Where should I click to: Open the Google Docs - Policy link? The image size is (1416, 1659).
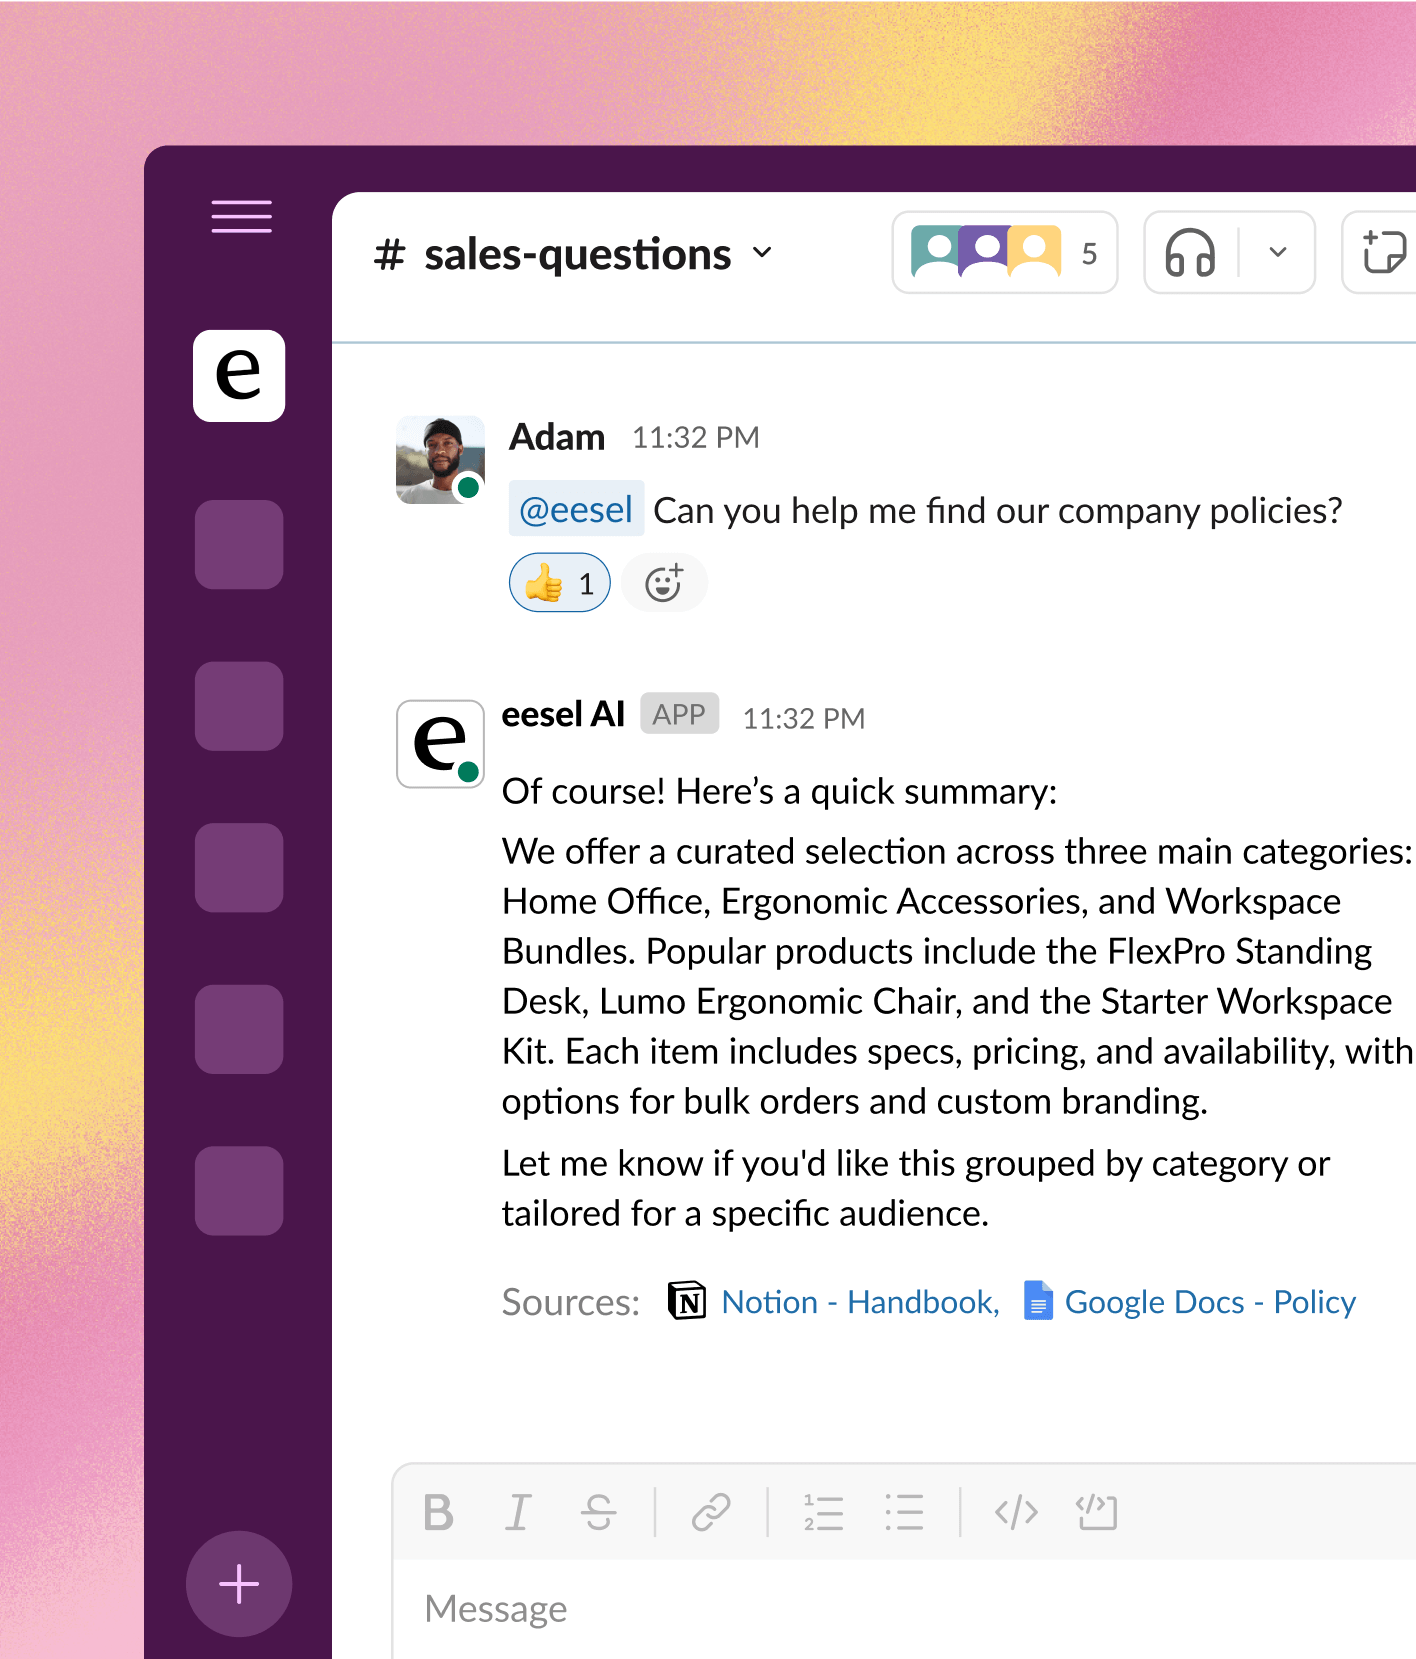(x=1210, y=1302)
